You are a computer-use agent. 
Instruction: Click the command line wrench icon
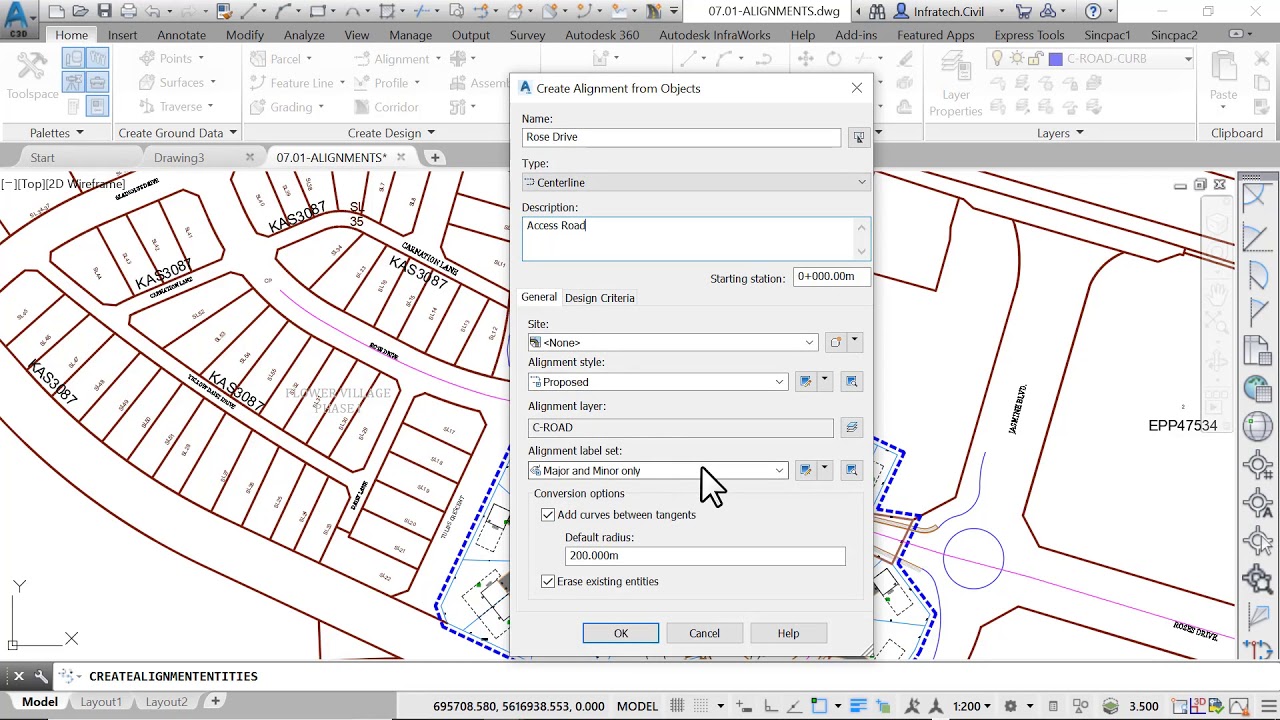point(41,676)
